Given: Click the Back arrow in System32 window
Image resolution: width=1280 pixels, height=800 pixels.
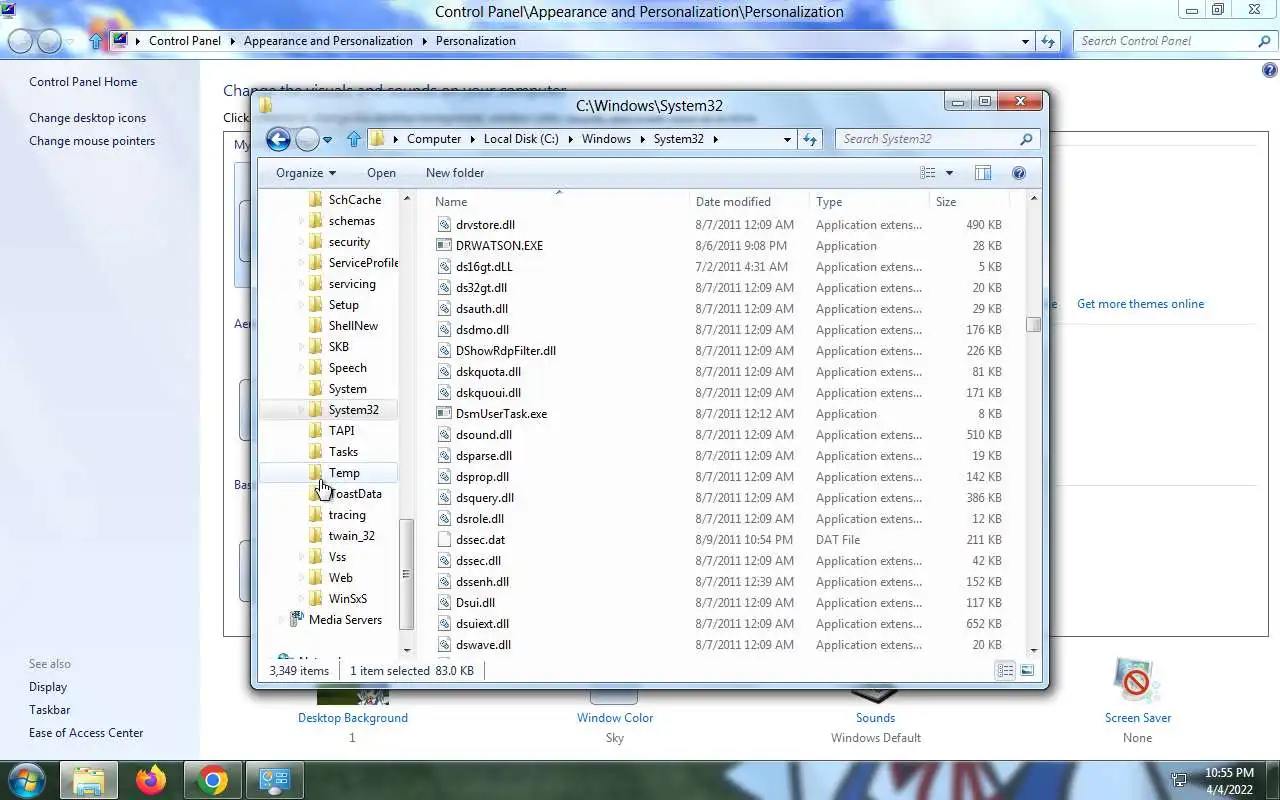Looking at the screenshot, I should pos(279,139).
